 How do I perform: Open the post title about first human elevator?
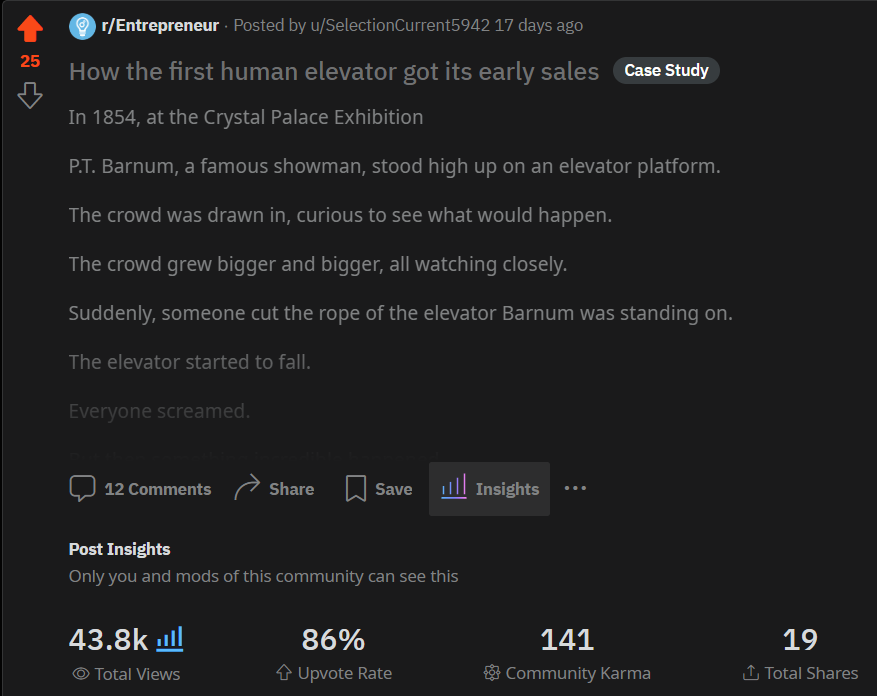(x=334, y=71)
